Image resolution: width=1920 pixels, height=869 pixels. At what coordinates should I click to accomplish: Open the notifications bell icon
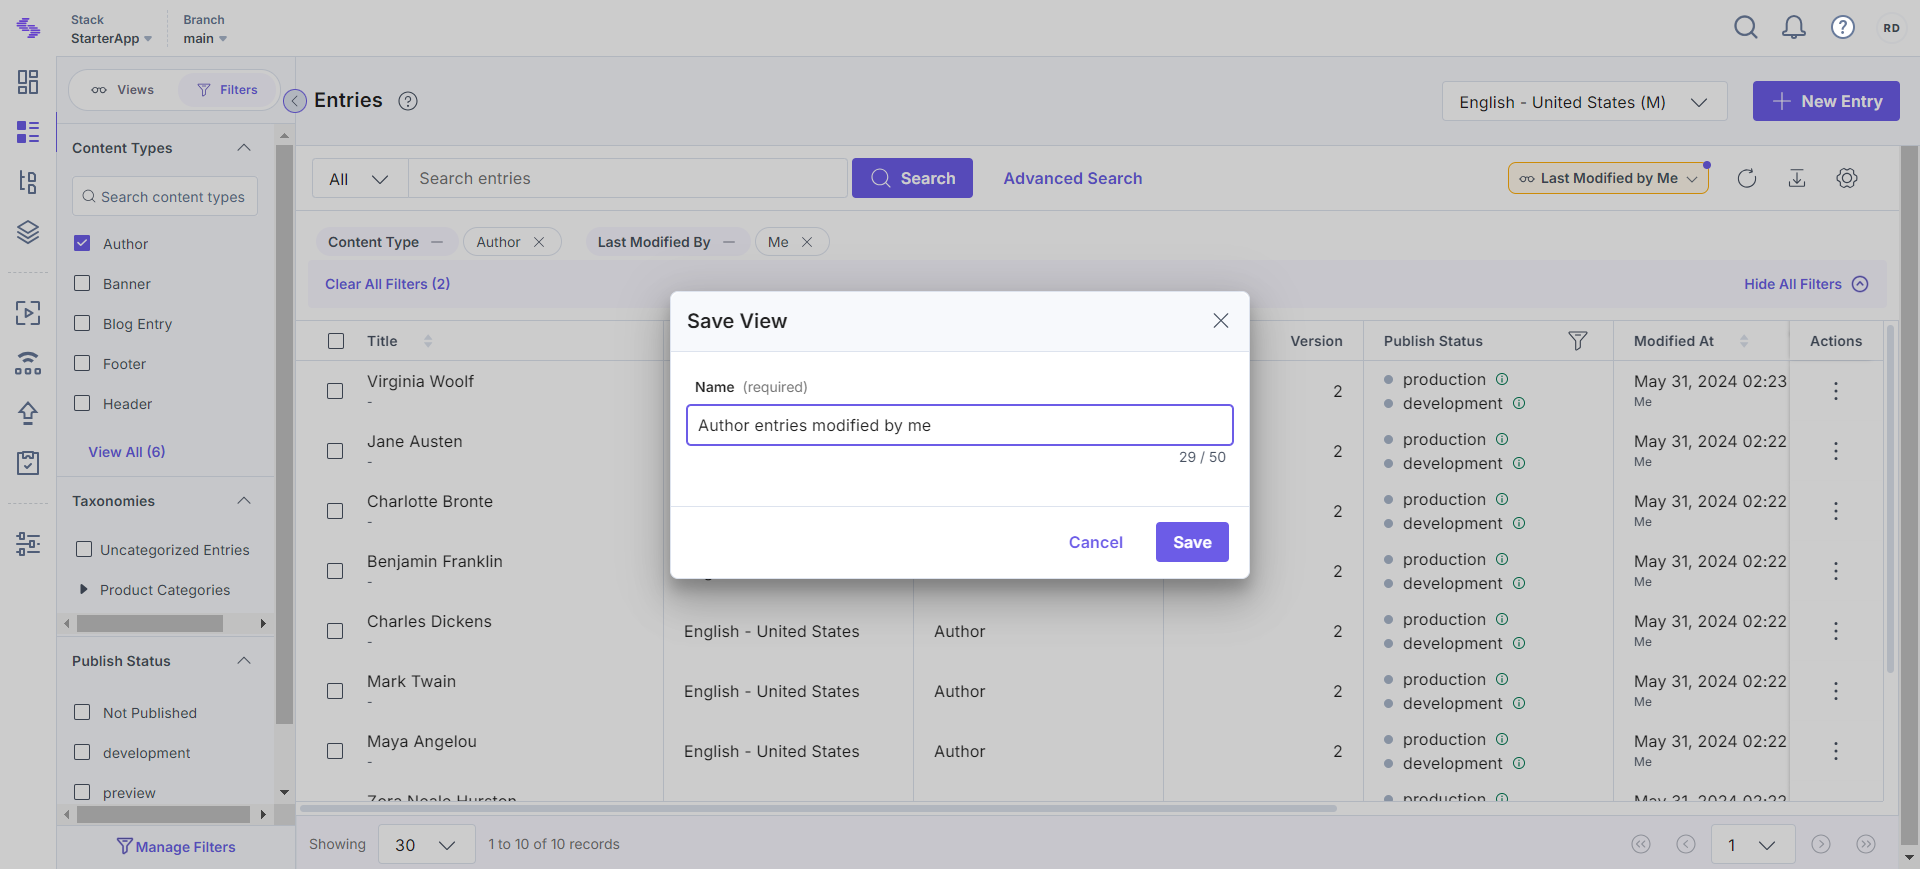coord(1794,27)
